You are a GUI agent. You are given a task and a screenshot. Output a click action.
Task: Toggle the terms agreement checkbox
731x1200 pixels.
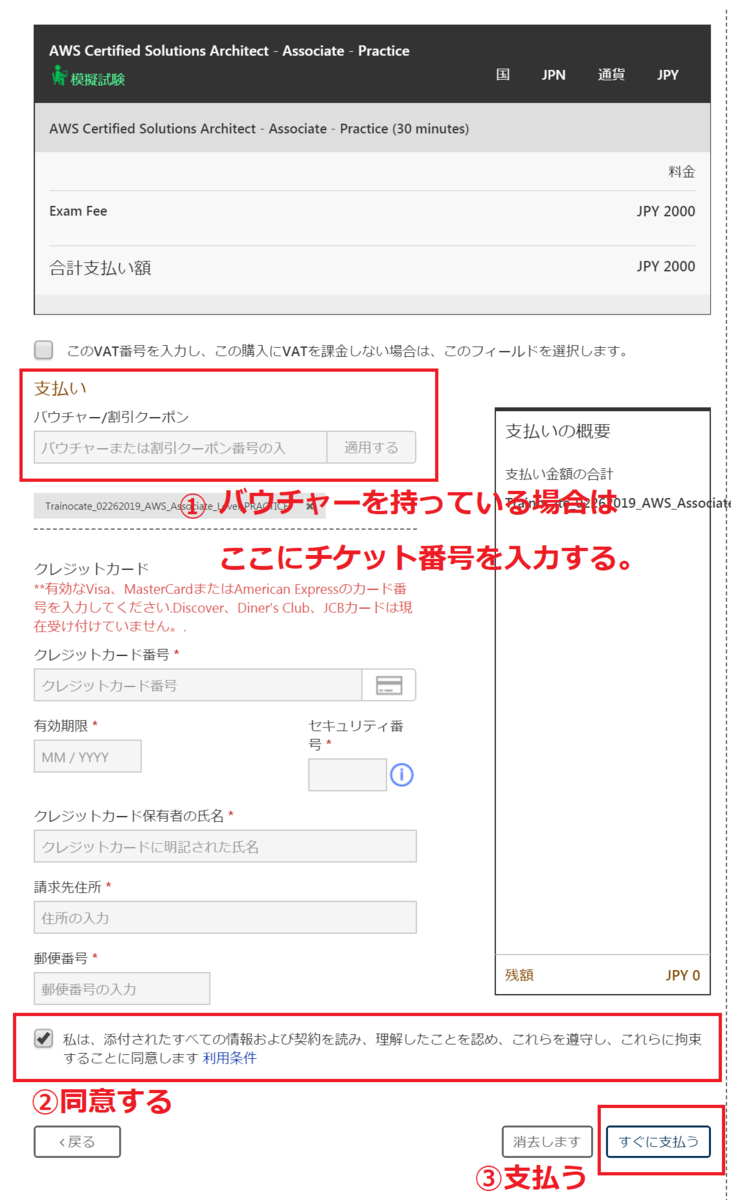(43, 1038)
